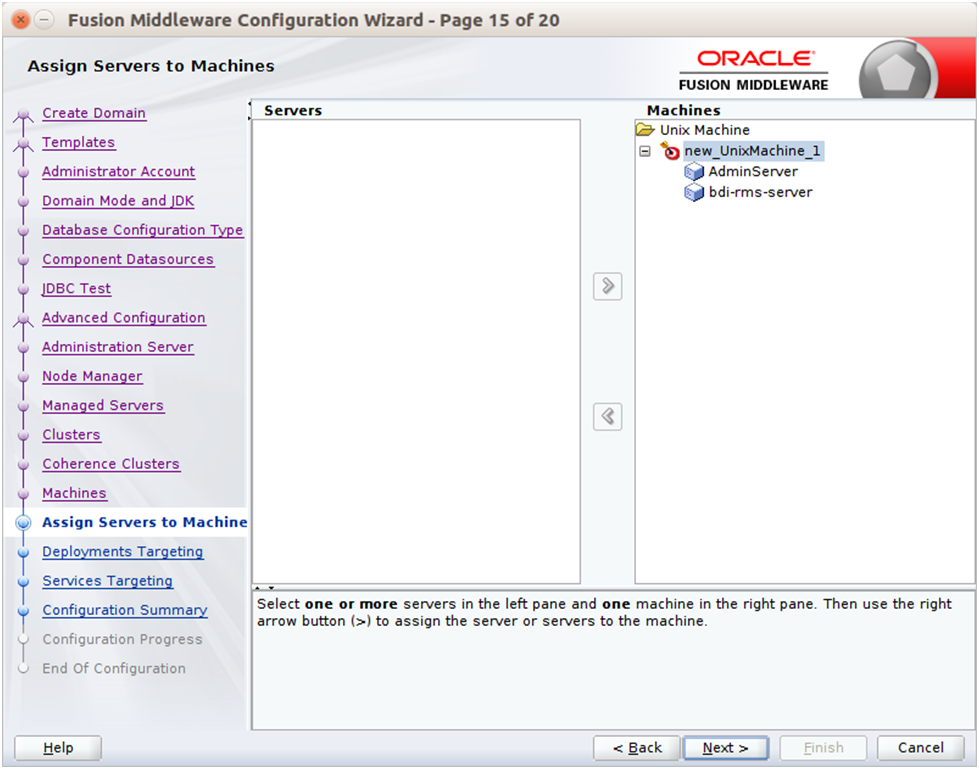Go to Administration Server step
Screen dimensions: 979x769
117,347
